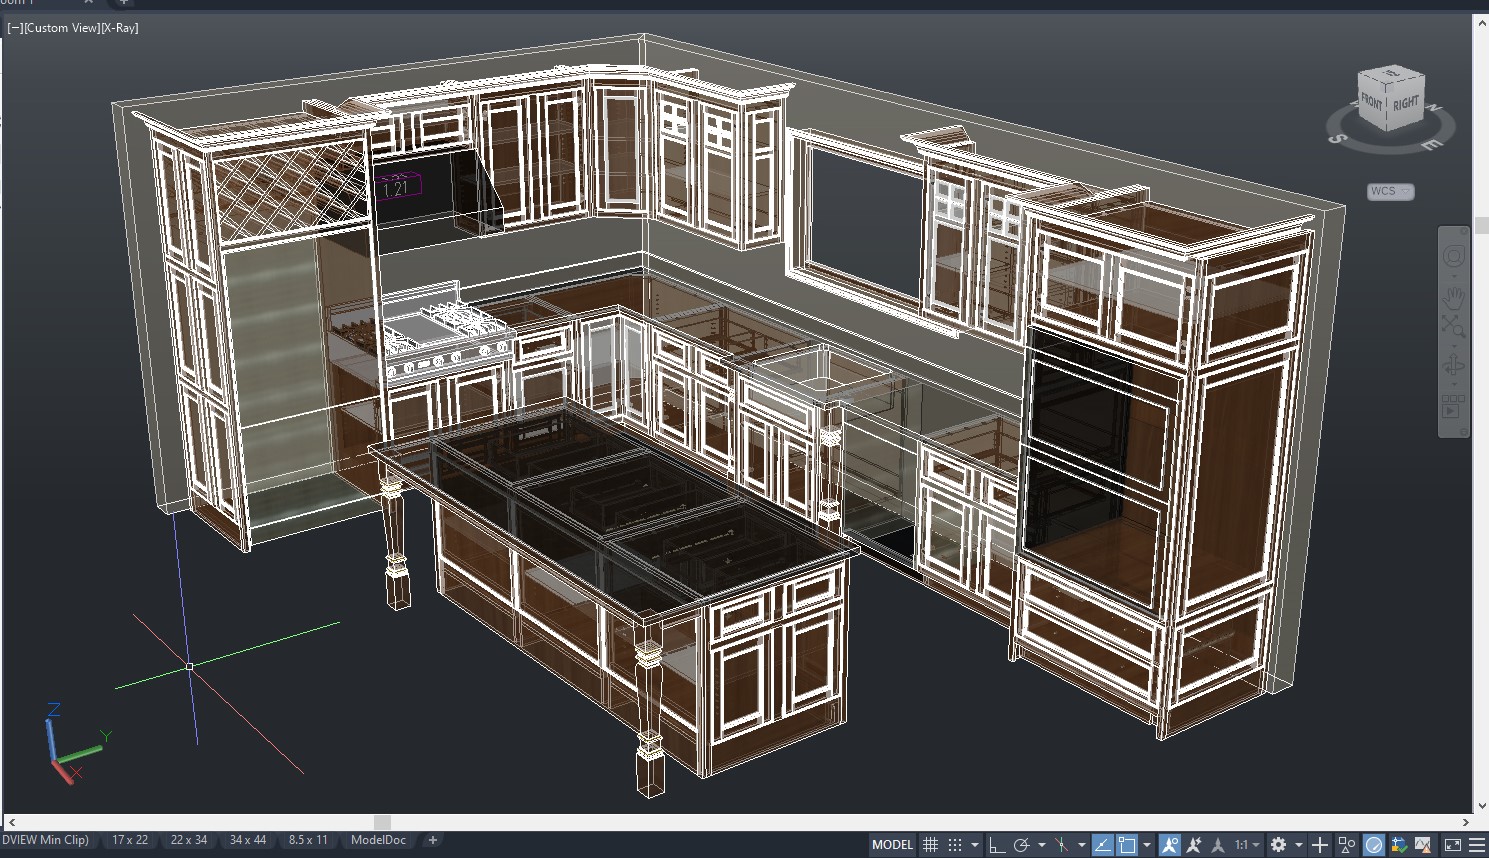Switch to the 17 x 22 layout tab
Image resolution: width=1489 pixels, height=858 pixels.
click(130, 840)
